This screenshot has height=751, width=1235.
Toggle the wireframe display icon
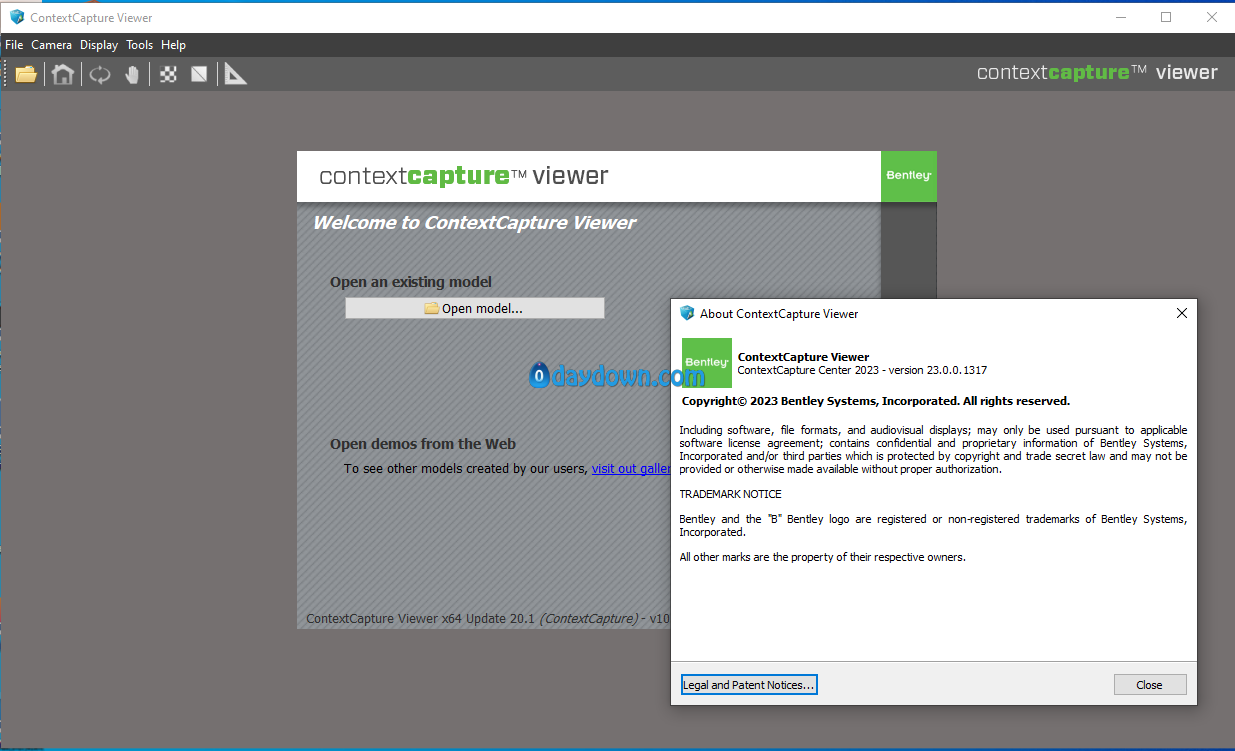(199, 74)
